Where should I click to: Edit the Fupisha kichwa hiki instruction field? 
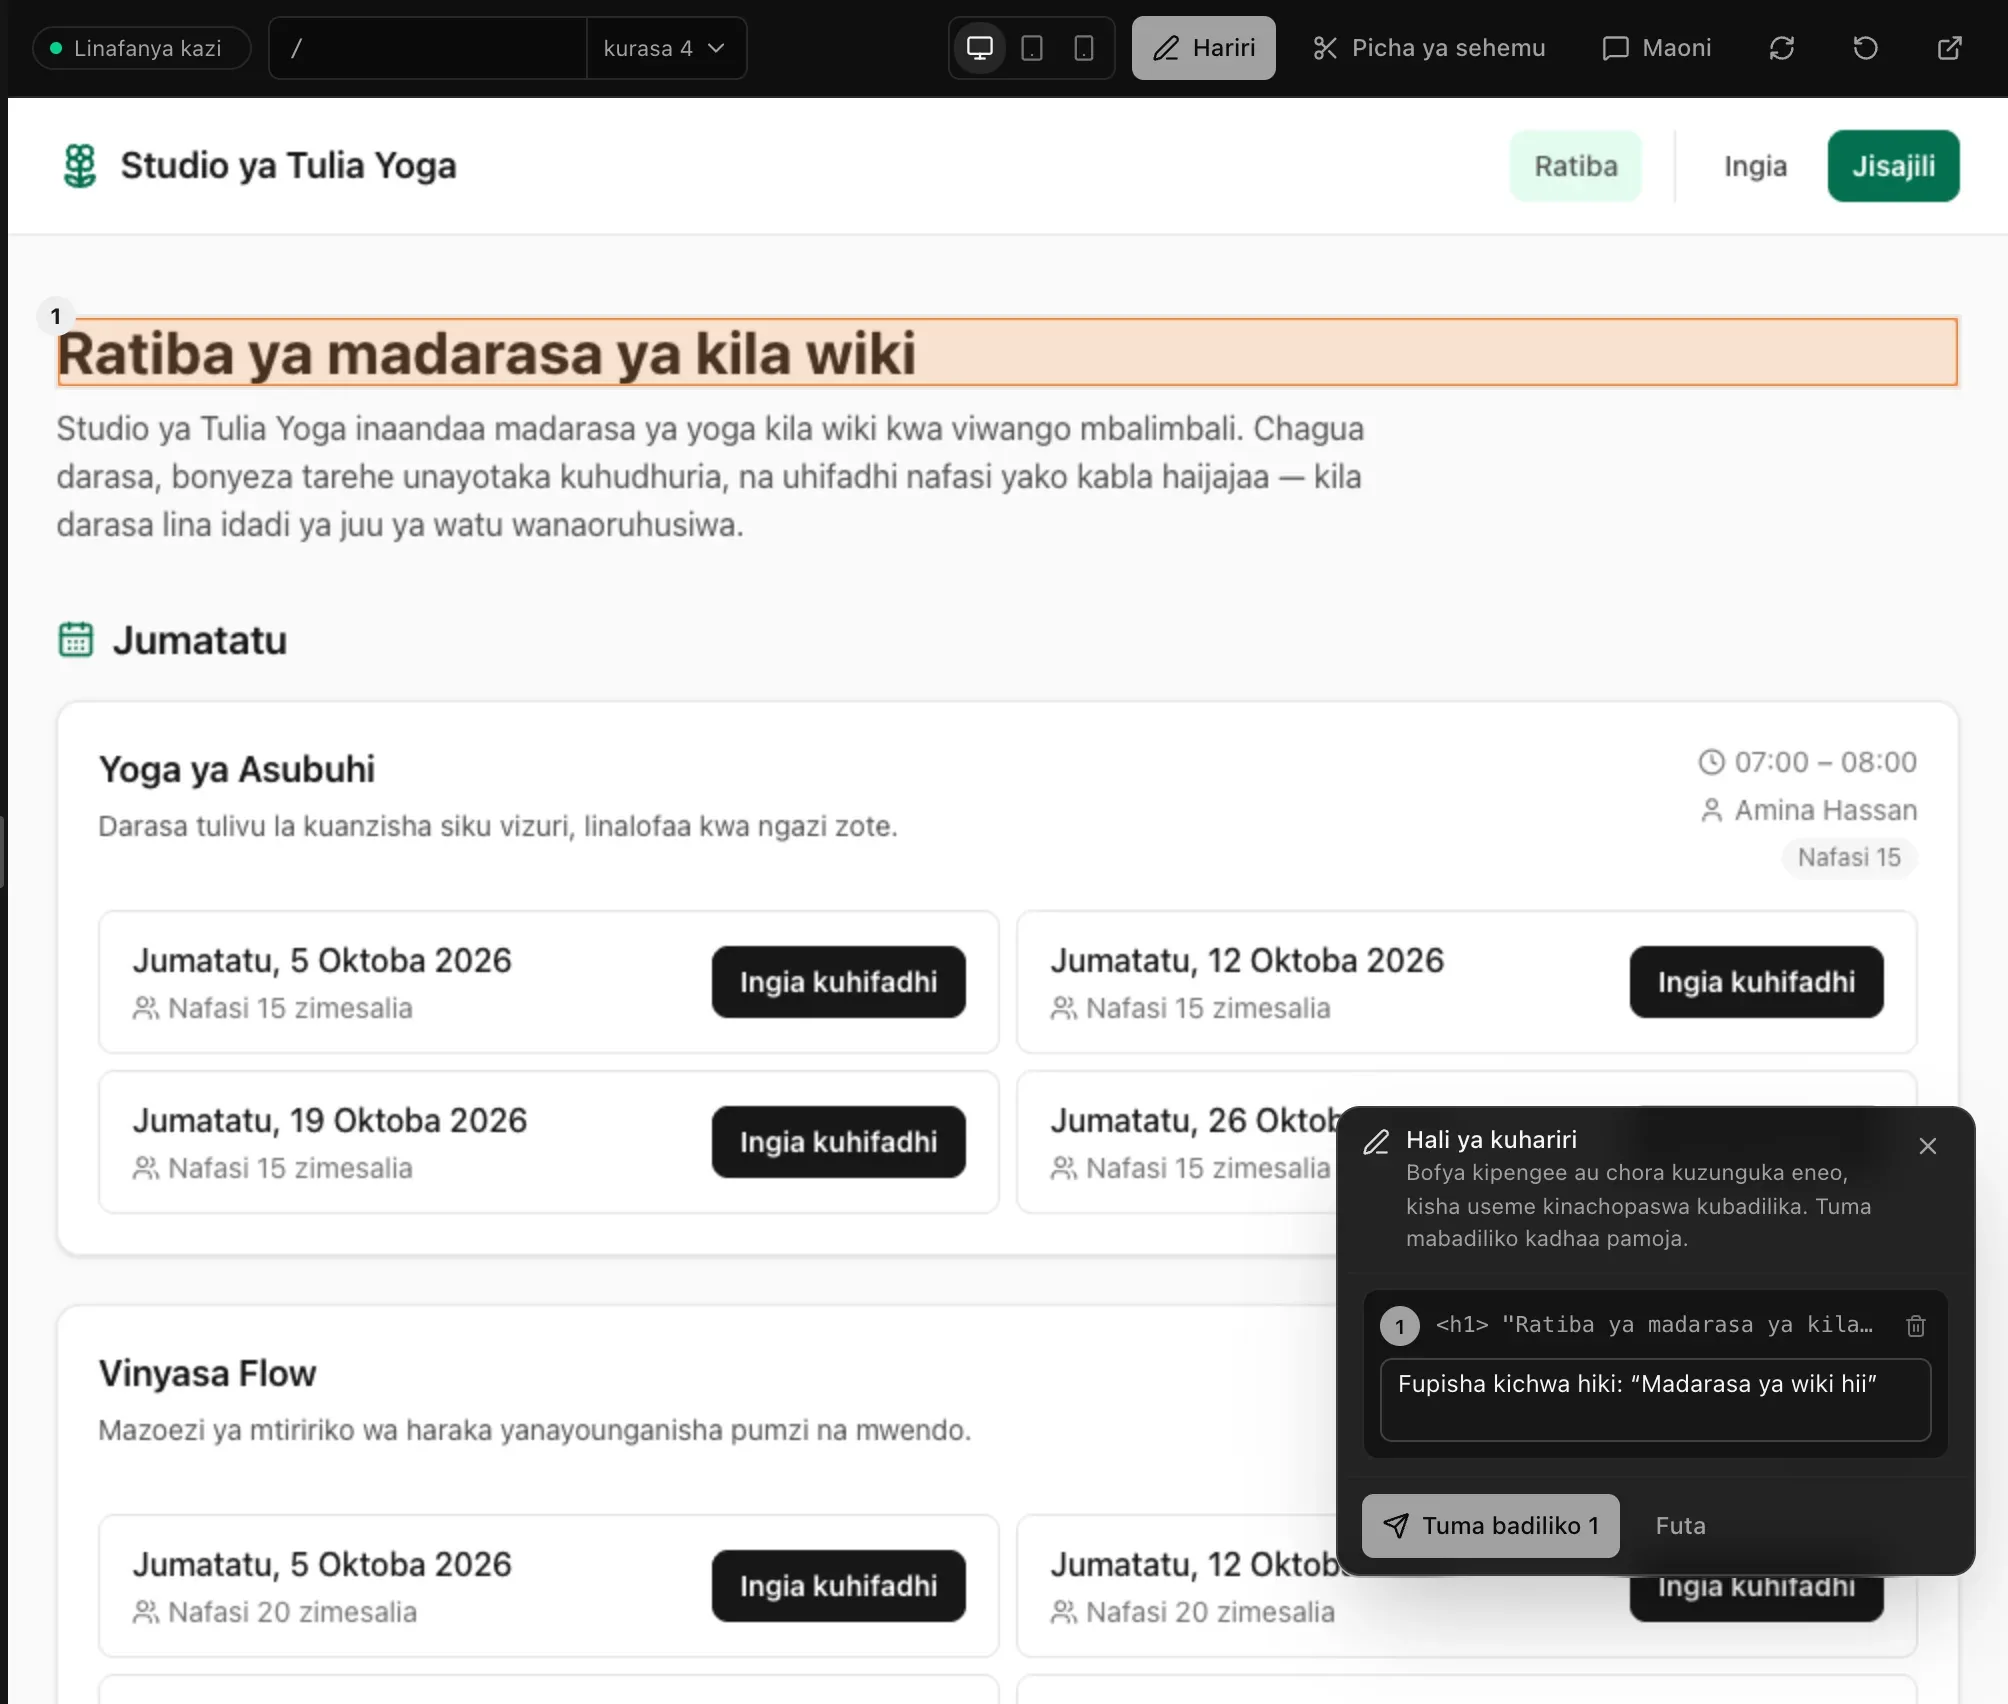1656,1400
